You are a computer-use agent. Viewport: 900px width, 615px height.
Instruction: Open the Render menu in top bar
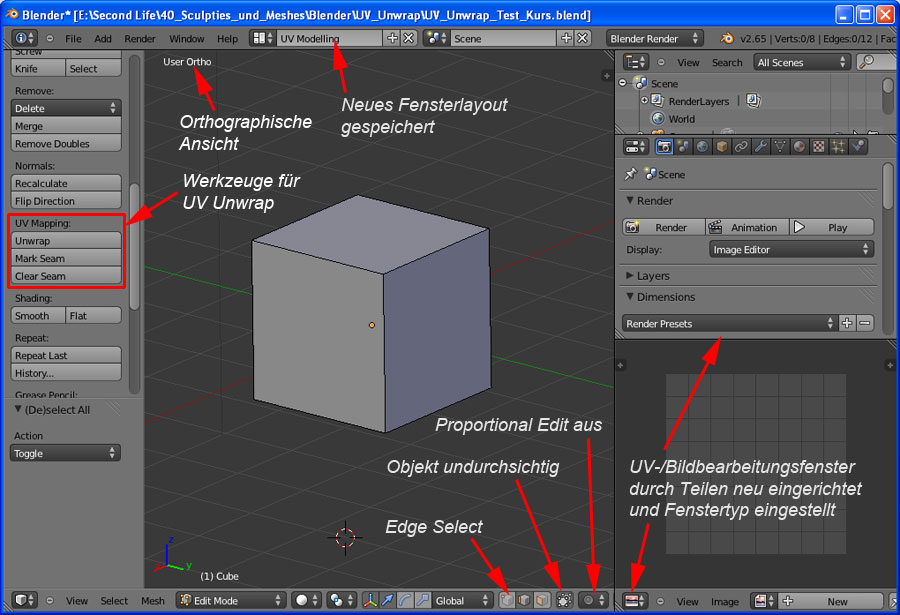pos(140,38)
